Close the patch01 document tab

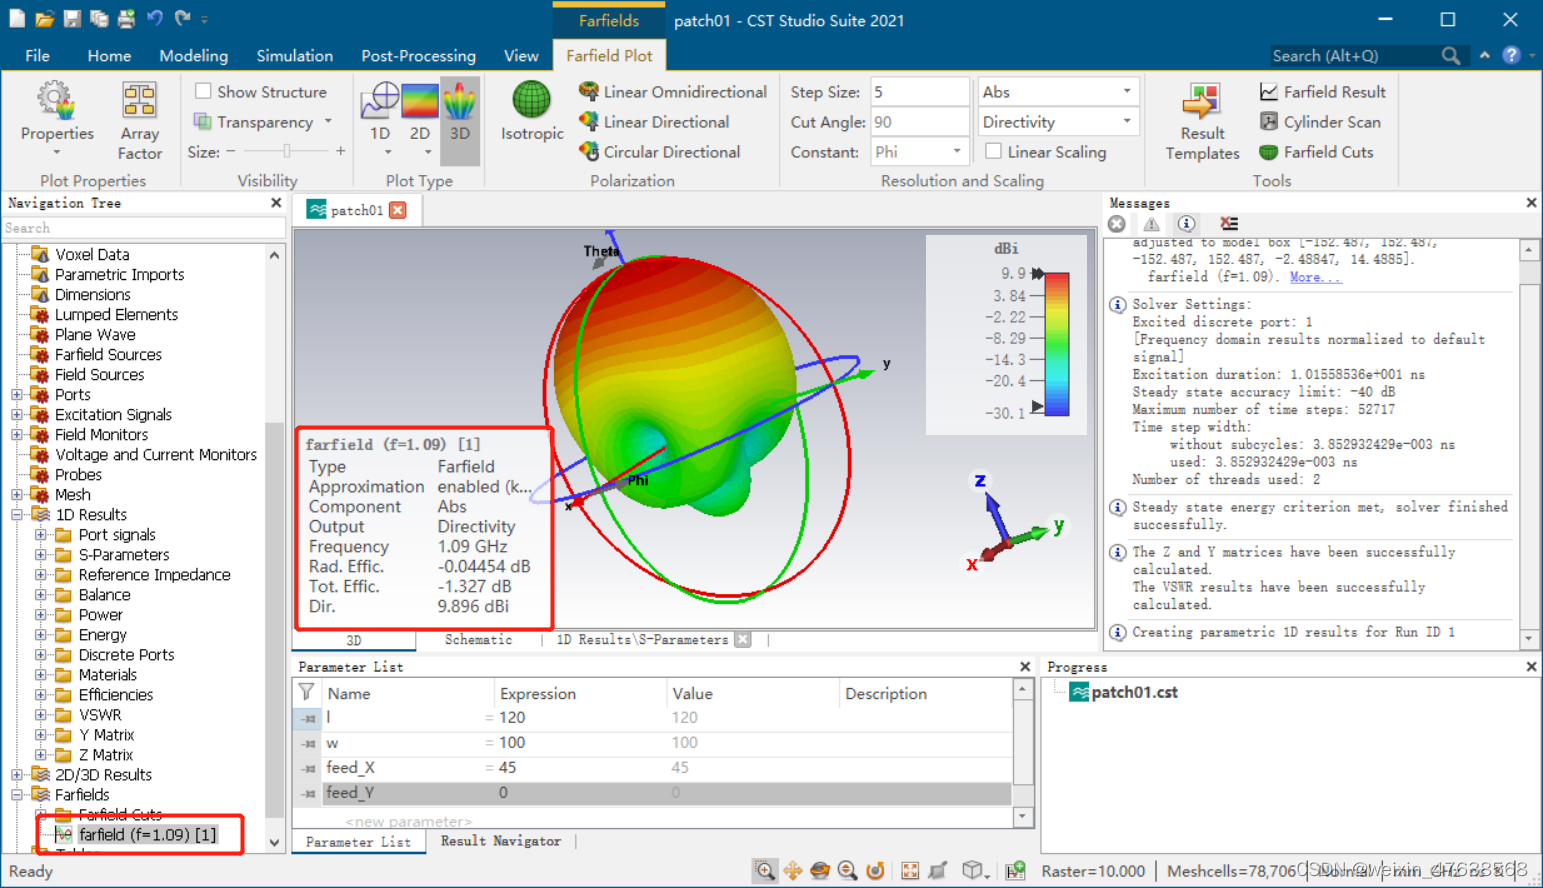(x=398, y=210)
